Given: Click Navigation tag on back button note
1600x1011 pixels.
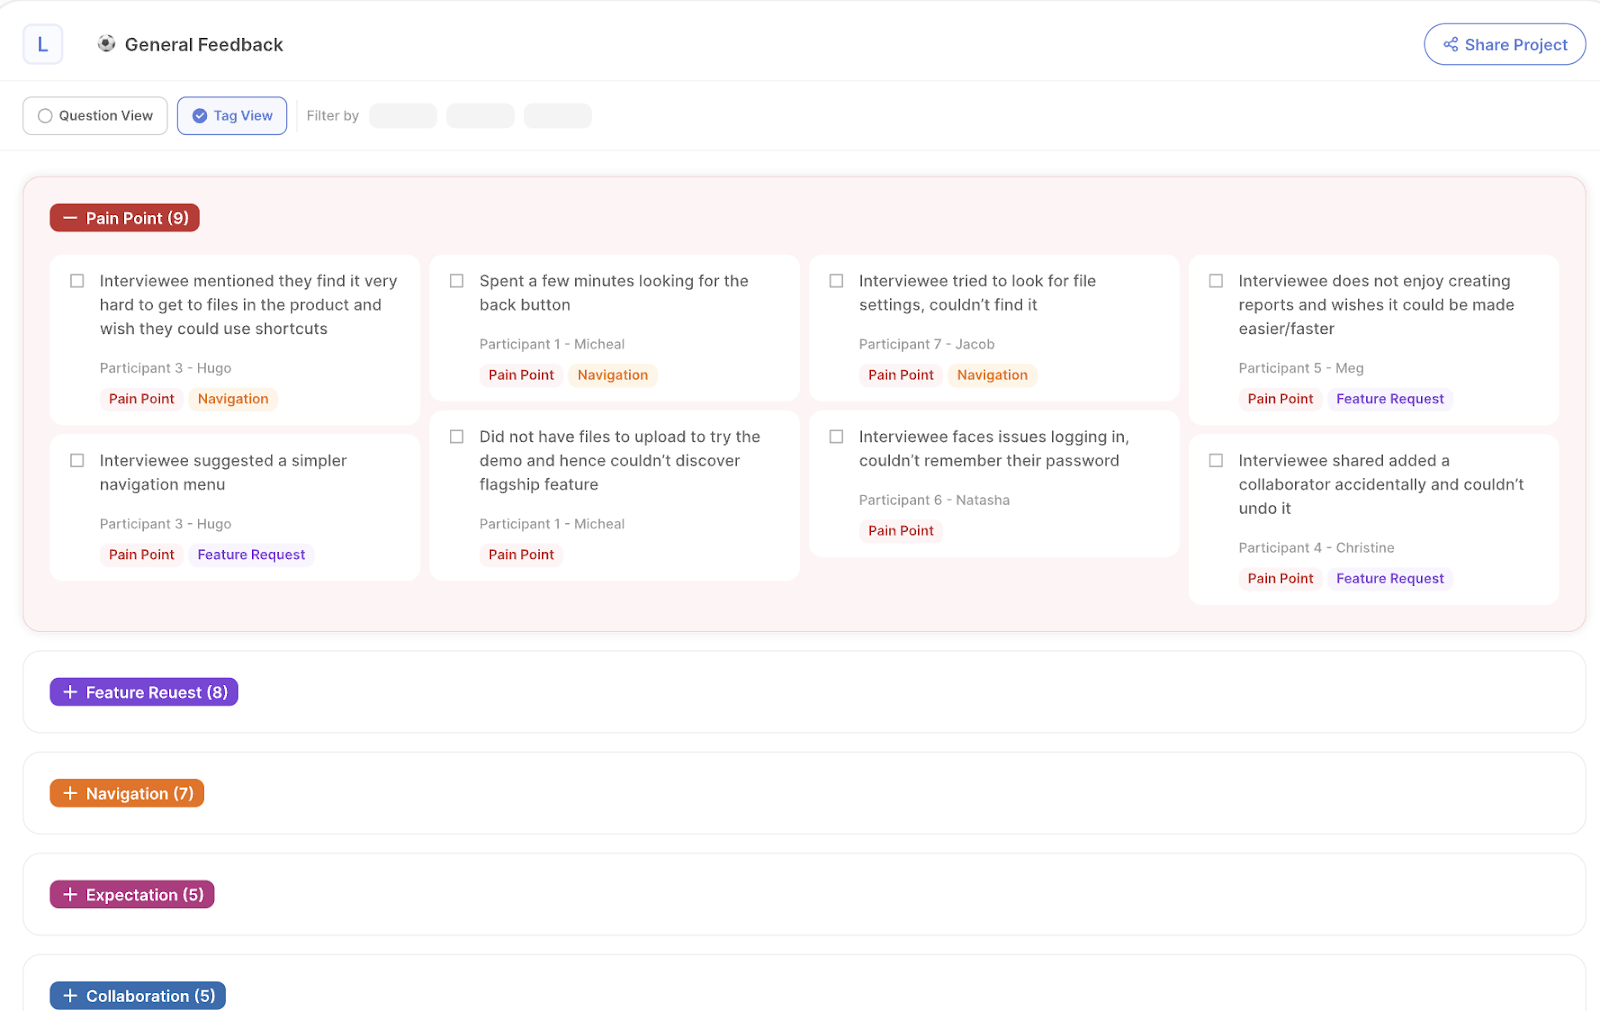Looking at the screenshot, I should (x=613, y=375).
